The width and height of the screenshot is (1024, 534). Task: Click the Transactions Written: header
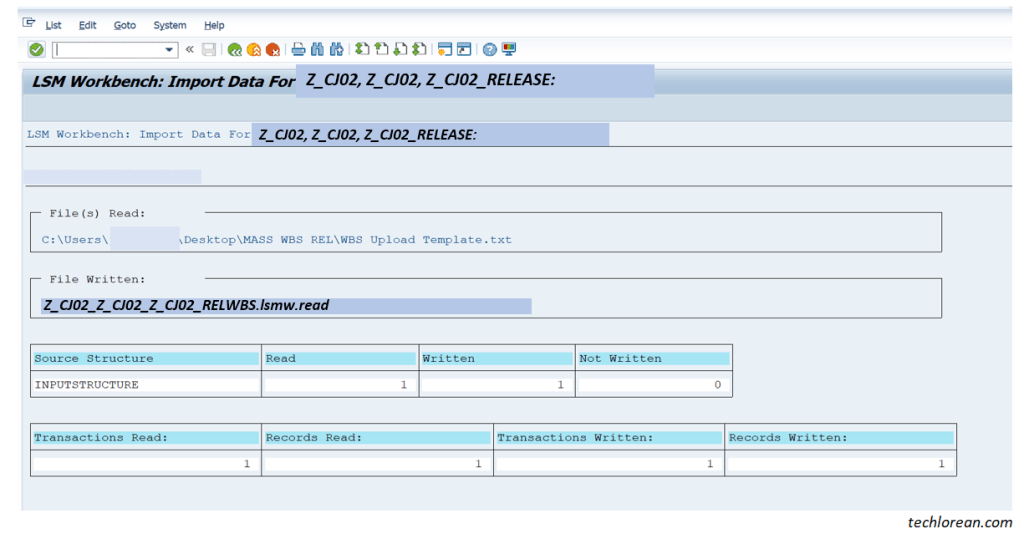coord(609,437)
